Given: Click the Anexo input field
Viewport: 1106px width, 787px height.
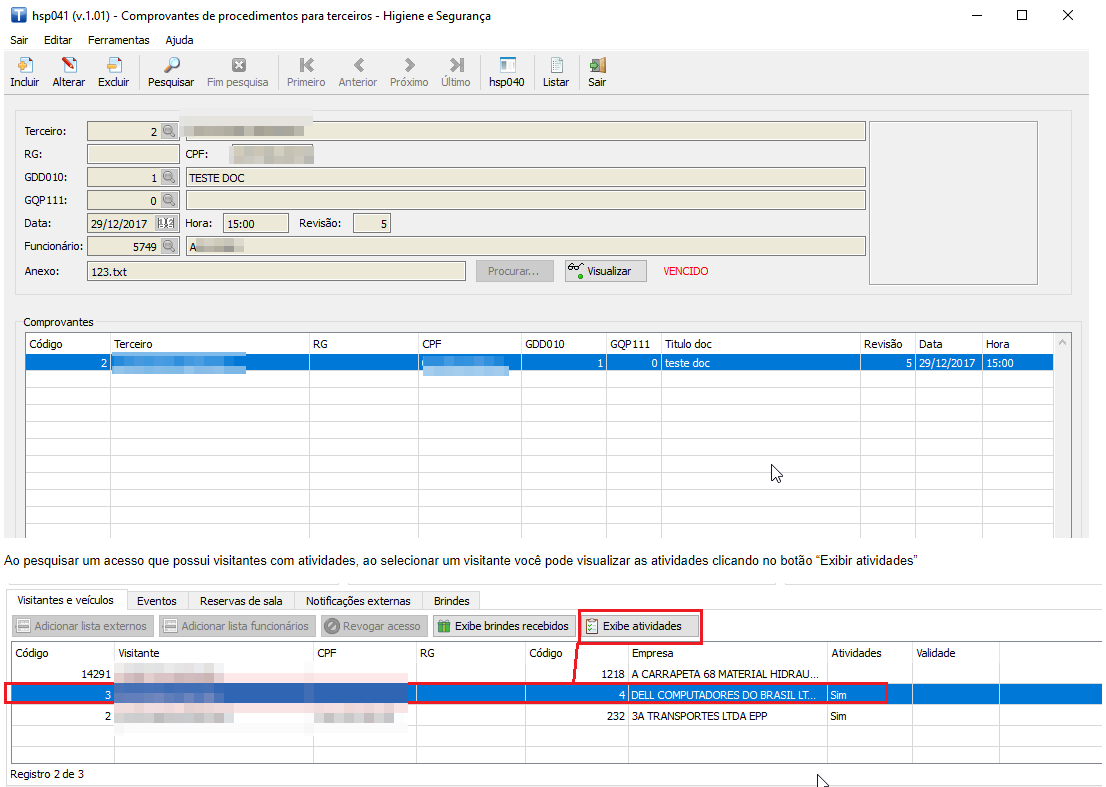Looking at the screenshot, I should [x=276, y=271].
